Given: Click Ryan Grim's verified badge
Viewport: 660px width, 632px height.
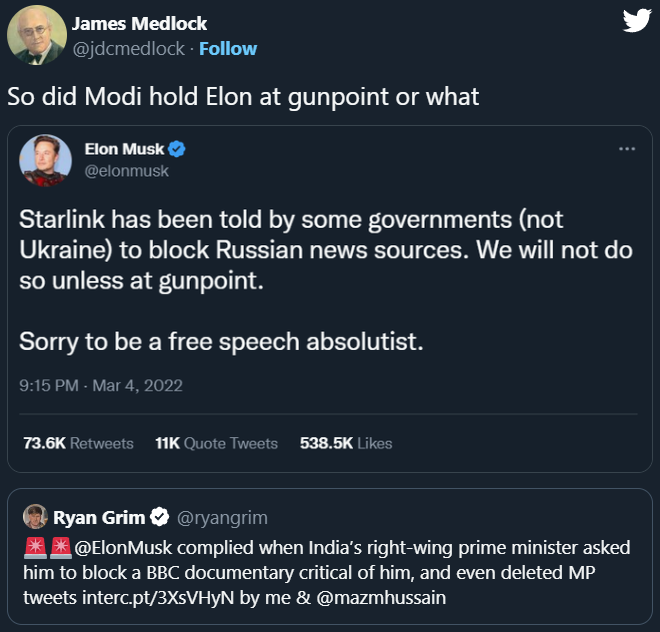Looking at the screenshot, I should click(x=159, y=518).
